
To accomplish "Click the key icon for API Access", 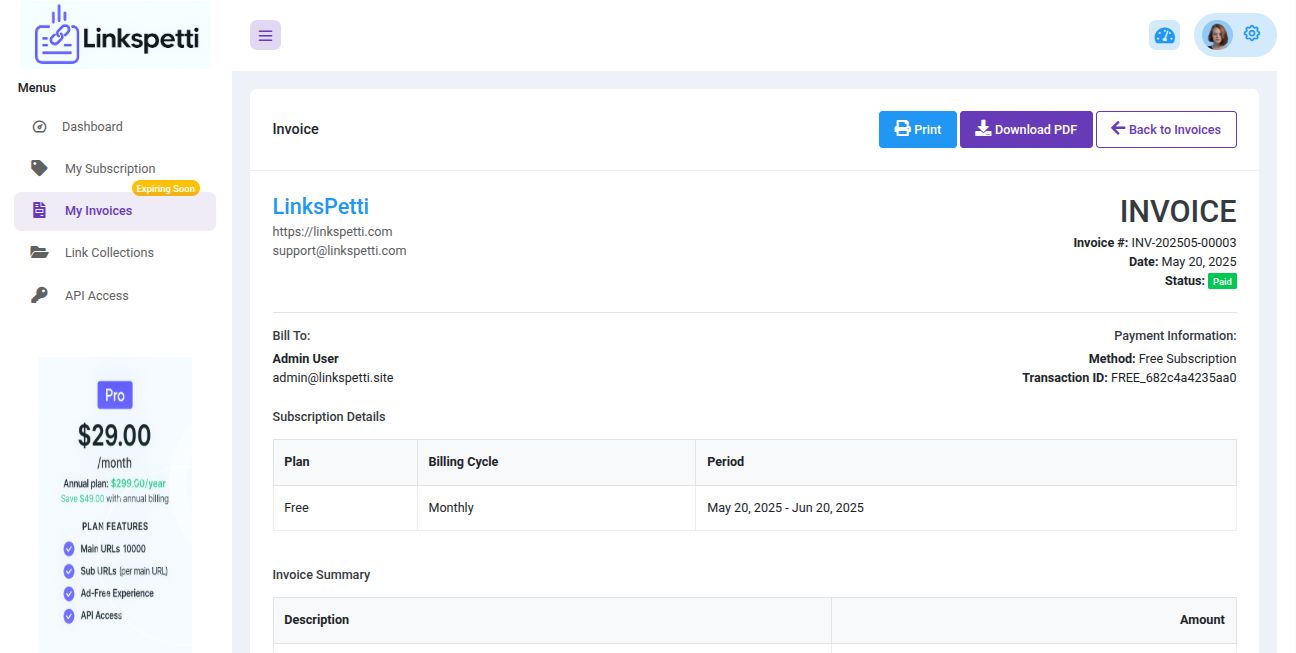I will [39, 295].
